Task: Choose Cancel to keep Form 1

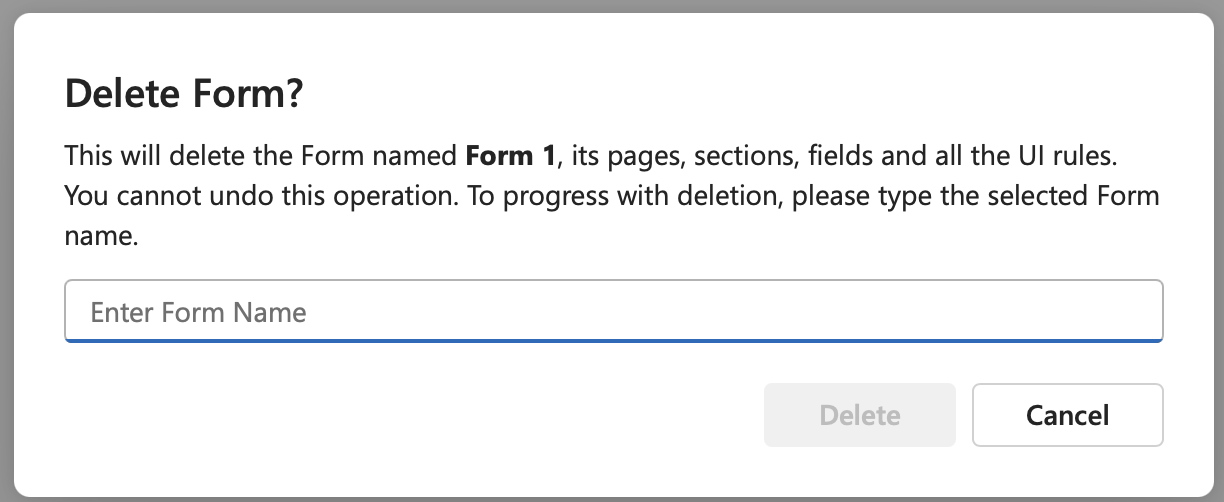Action: point(1067,415)
